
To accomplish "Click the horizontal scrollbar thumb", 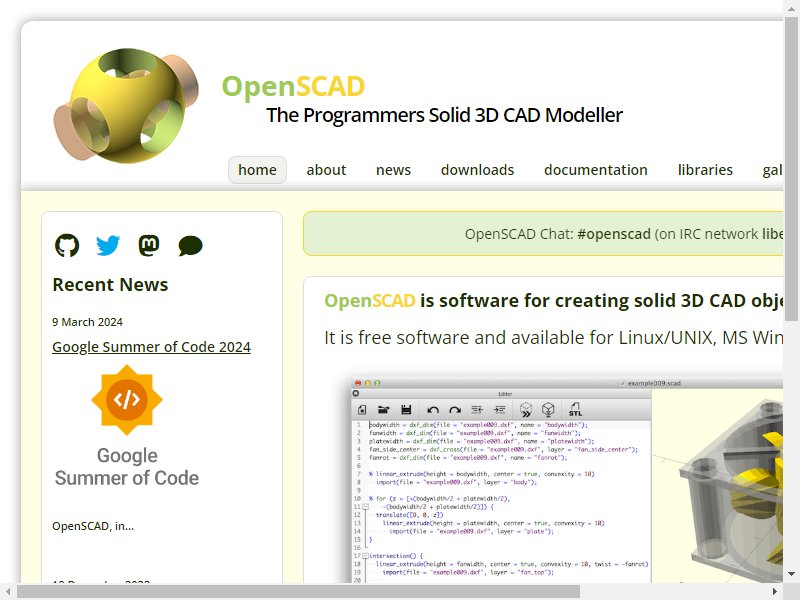I will pos(298,591).
